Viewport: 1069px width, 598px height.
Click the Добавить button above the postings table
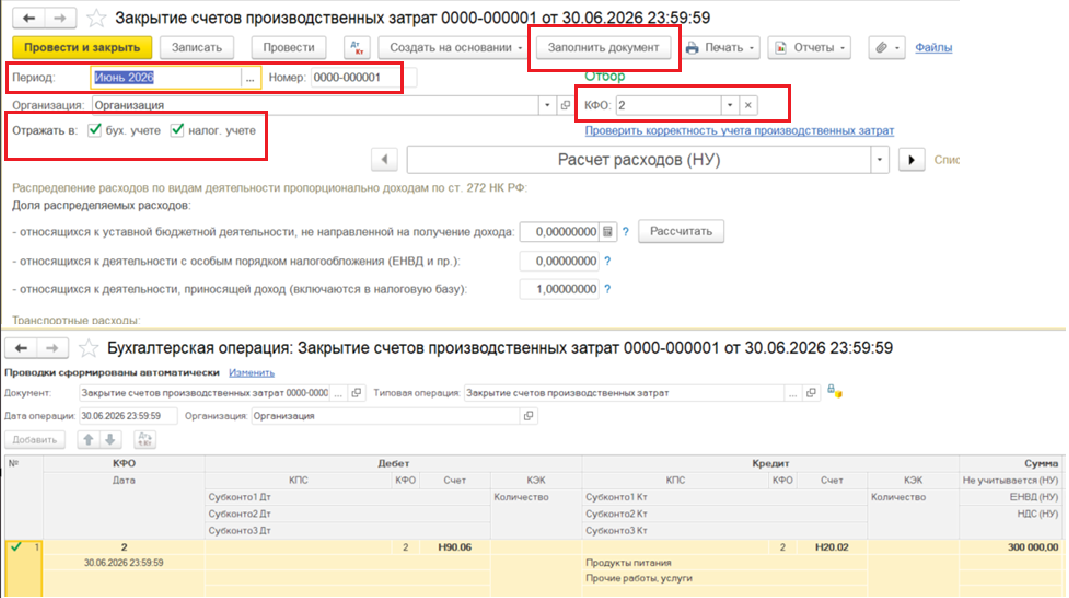pos(35,440)
